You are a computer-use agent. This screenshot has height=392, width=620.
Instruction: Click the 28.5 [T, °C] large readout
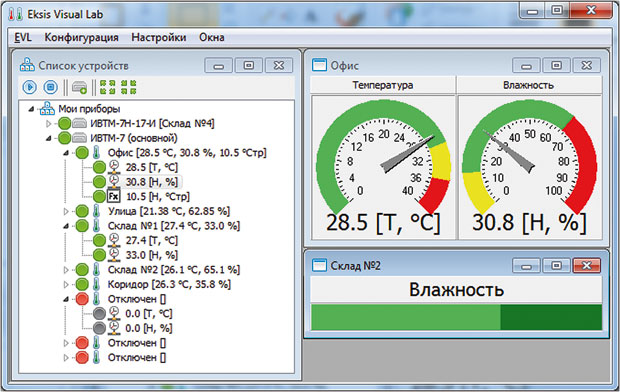[x=383, y=223]
